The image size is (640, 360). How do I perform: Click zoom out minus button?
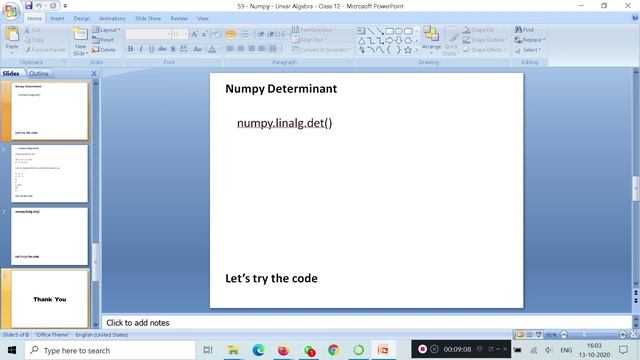click(x=564, y=335)
